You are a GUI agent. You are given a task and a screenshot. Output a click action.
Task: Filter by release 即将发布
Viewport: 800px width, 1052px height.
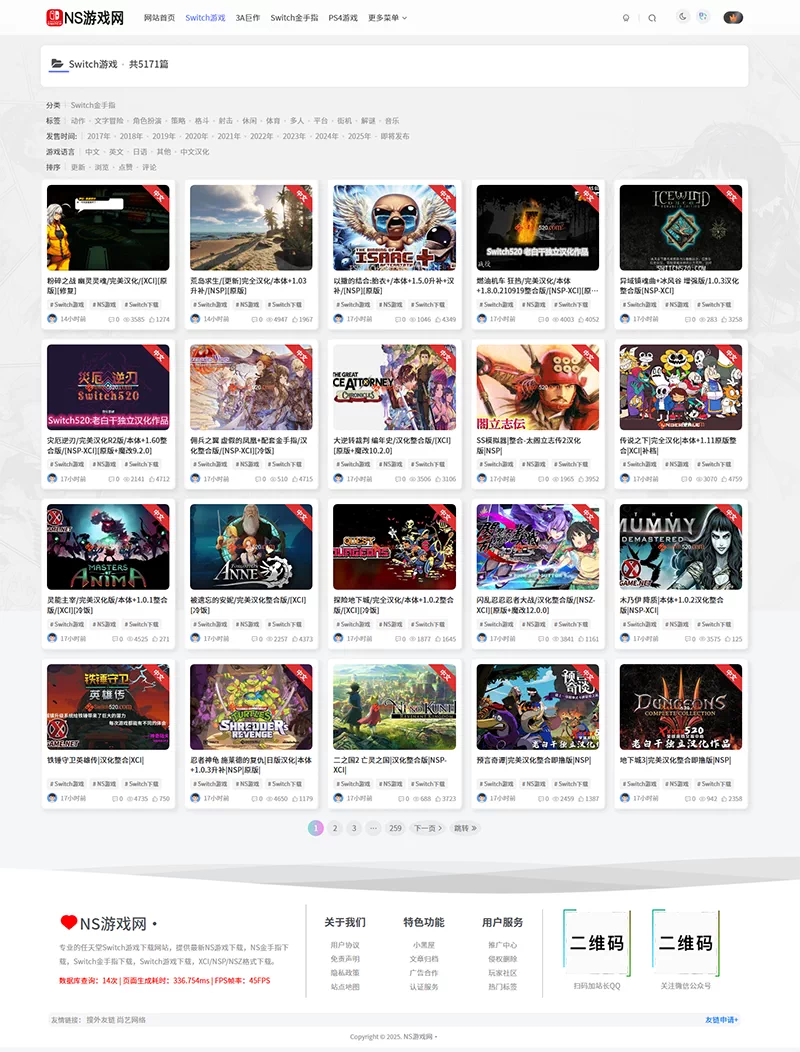point(395,136)
